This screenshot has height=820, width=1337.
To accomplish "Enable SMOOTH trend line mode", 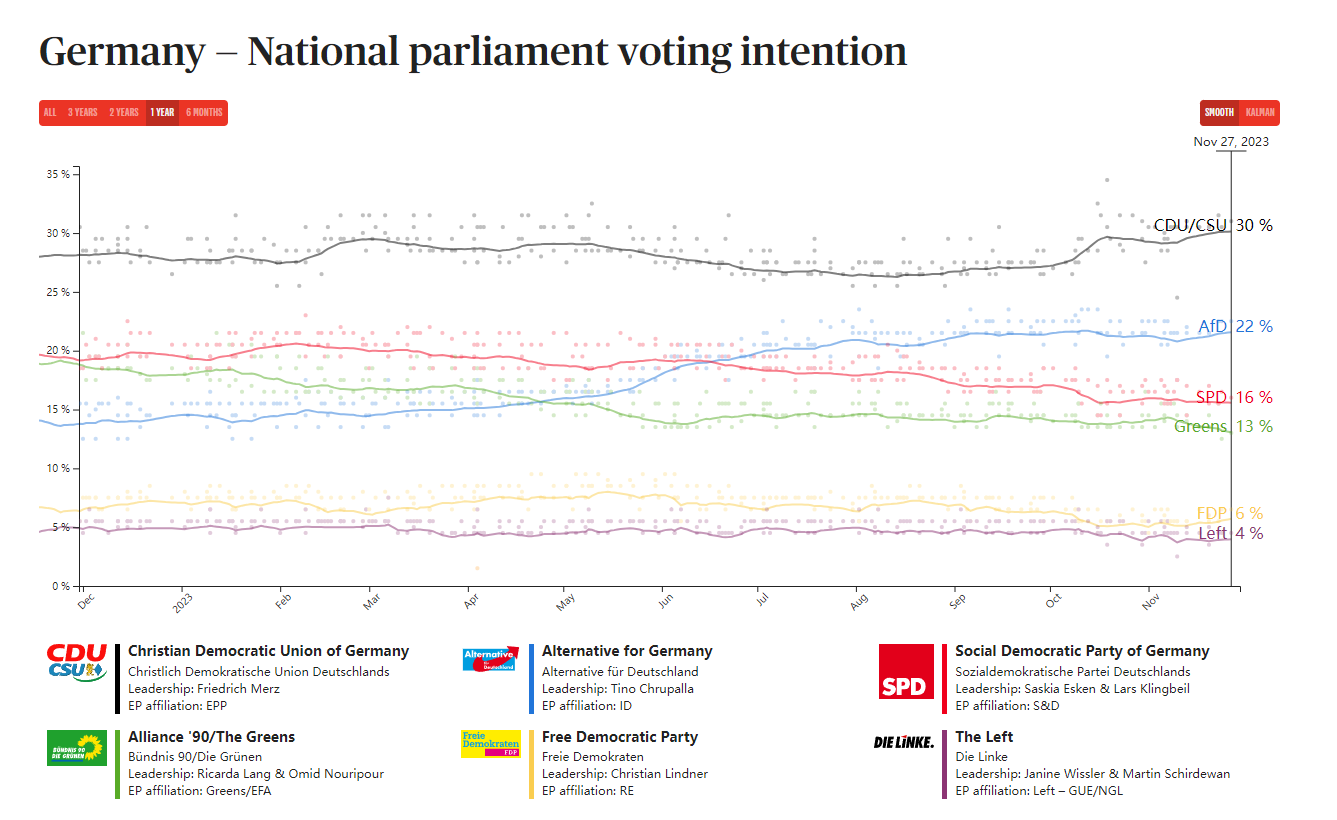I will pos(1219,113).
